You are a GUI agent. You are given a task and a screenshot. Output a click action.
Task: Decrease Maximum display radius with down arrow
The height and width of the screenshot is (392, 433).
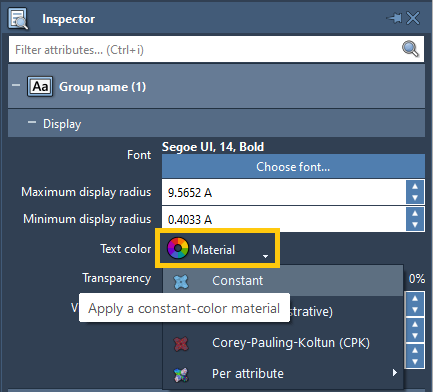[415, 198]
